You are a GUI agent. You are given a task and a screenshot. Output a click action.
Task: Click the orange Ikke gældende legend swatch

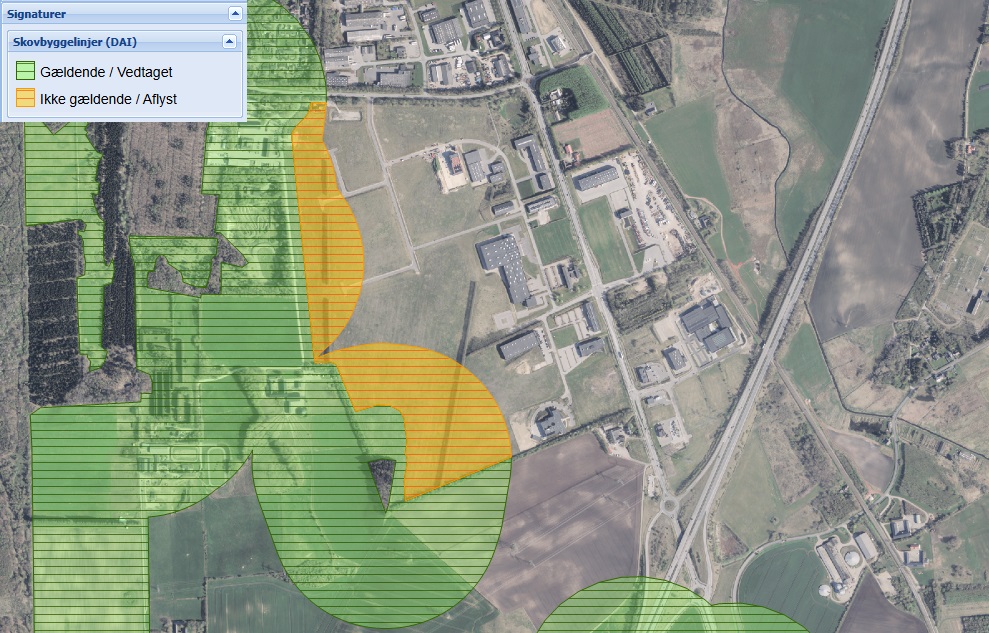point(25,99)
